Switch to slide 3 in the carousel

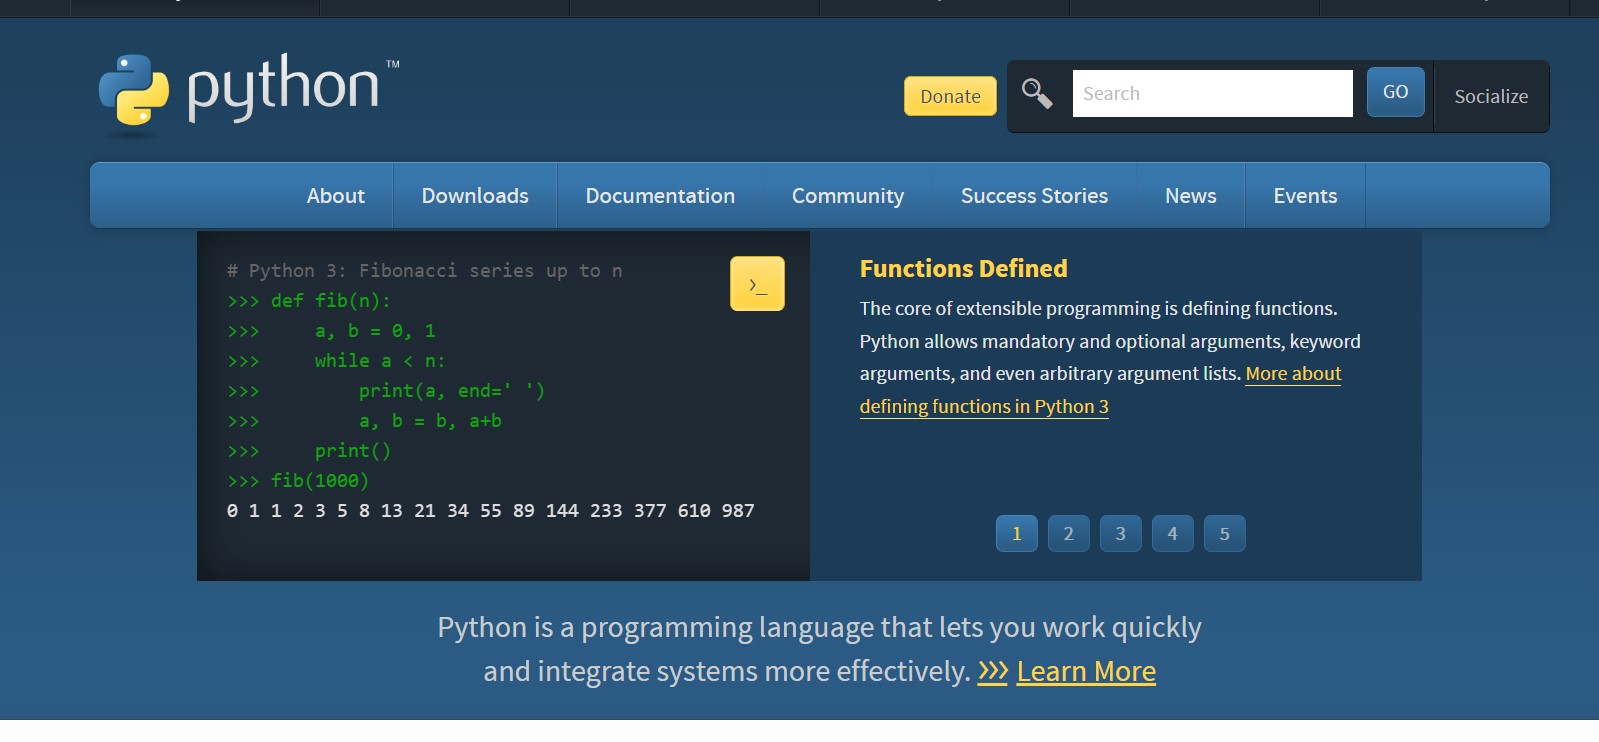tap(1121, 533)
